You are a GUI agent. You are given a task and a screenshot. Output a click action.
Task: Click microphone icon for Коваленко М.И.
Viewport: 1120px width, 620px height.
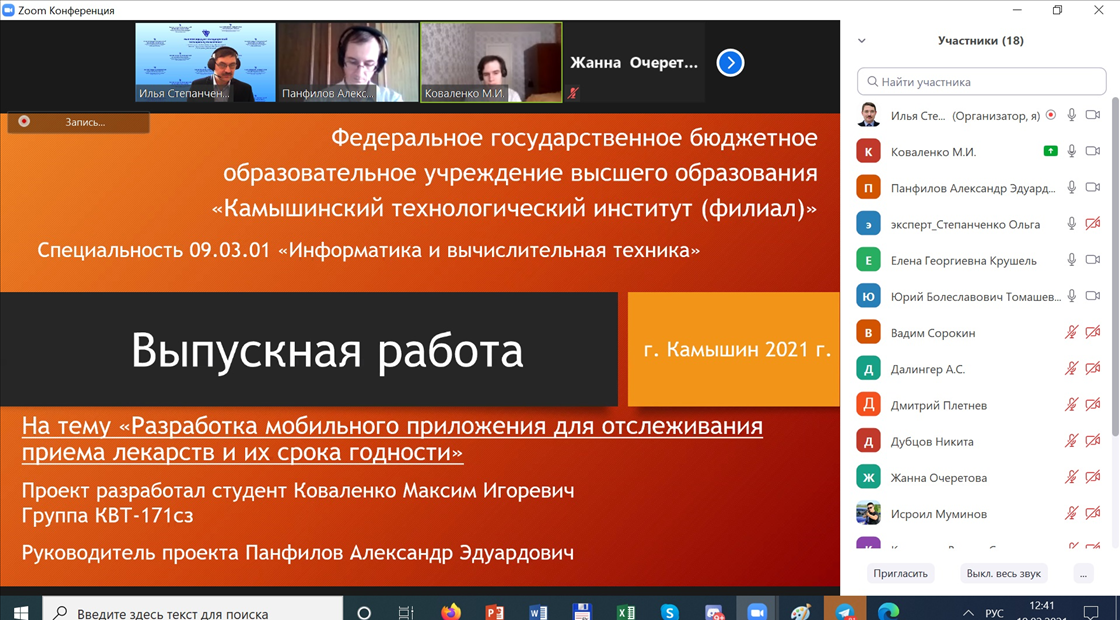point(1071,152)
